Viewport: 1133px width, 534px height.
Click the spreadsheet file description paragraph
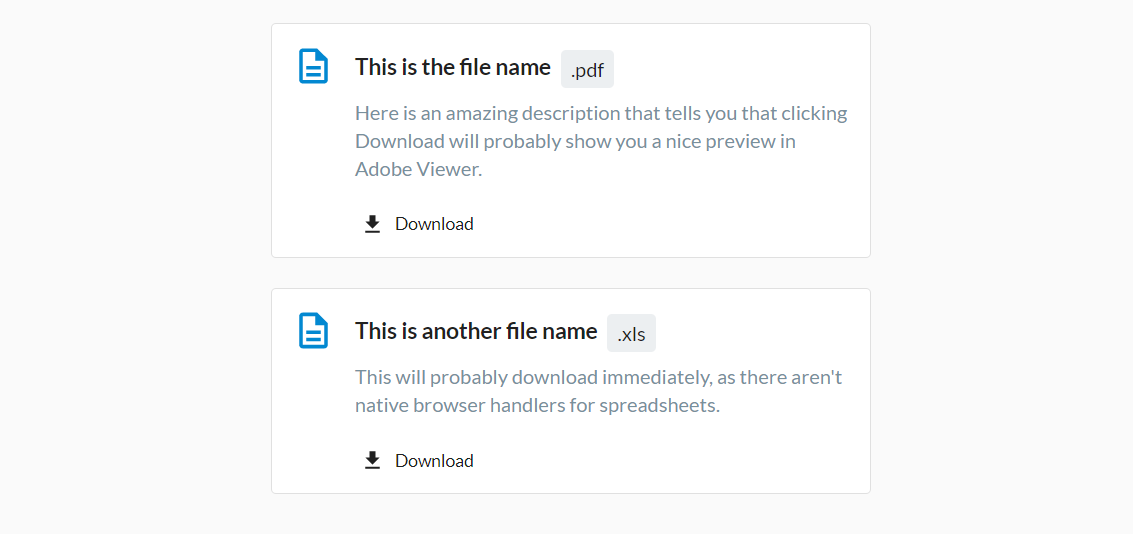pyautogui.click(x=598, y=391)
